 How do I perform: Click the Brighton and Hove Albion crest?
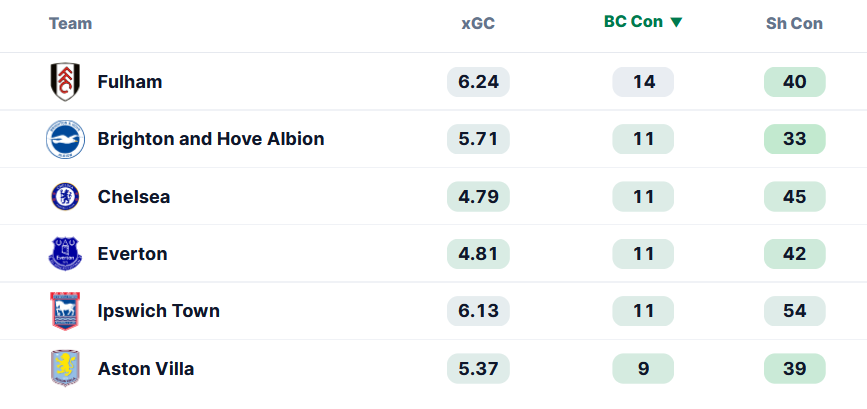[65, 139]
